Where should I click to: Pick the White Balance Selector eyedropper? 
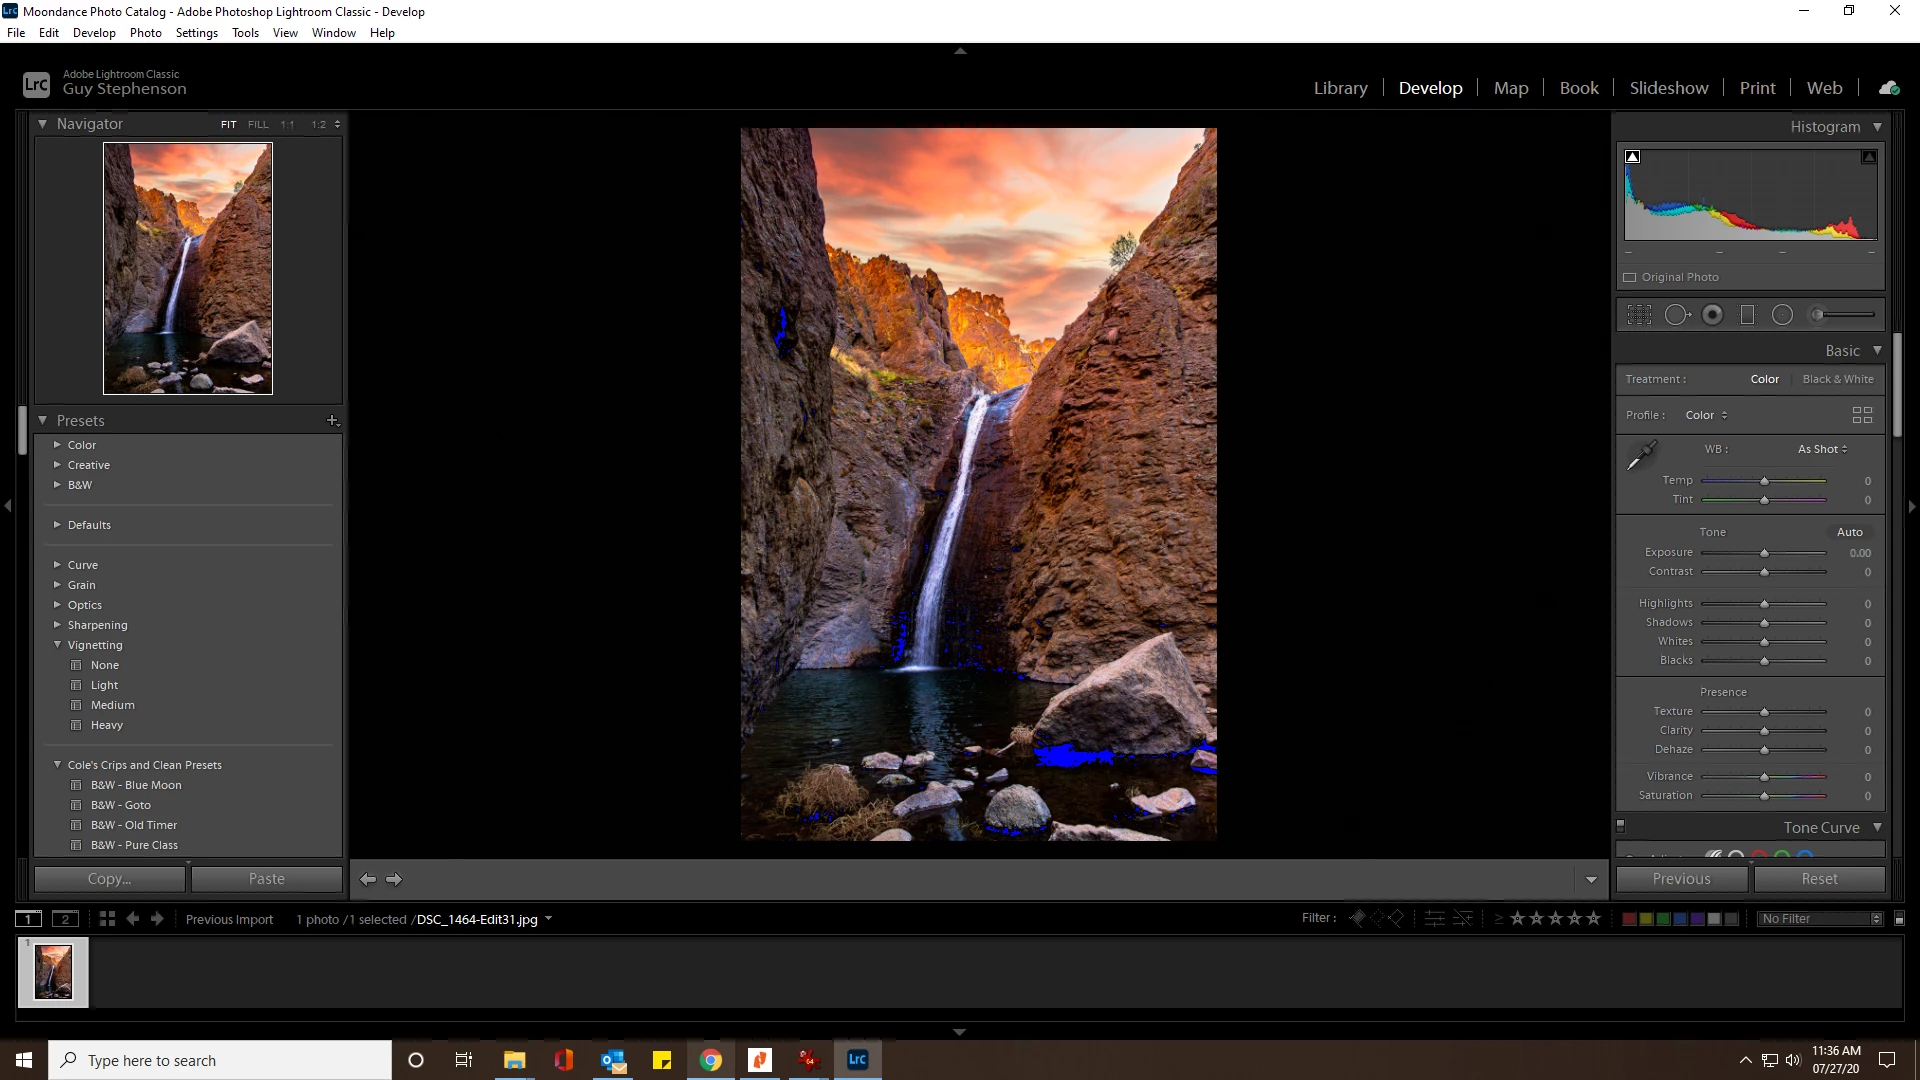coord(1641,456)
